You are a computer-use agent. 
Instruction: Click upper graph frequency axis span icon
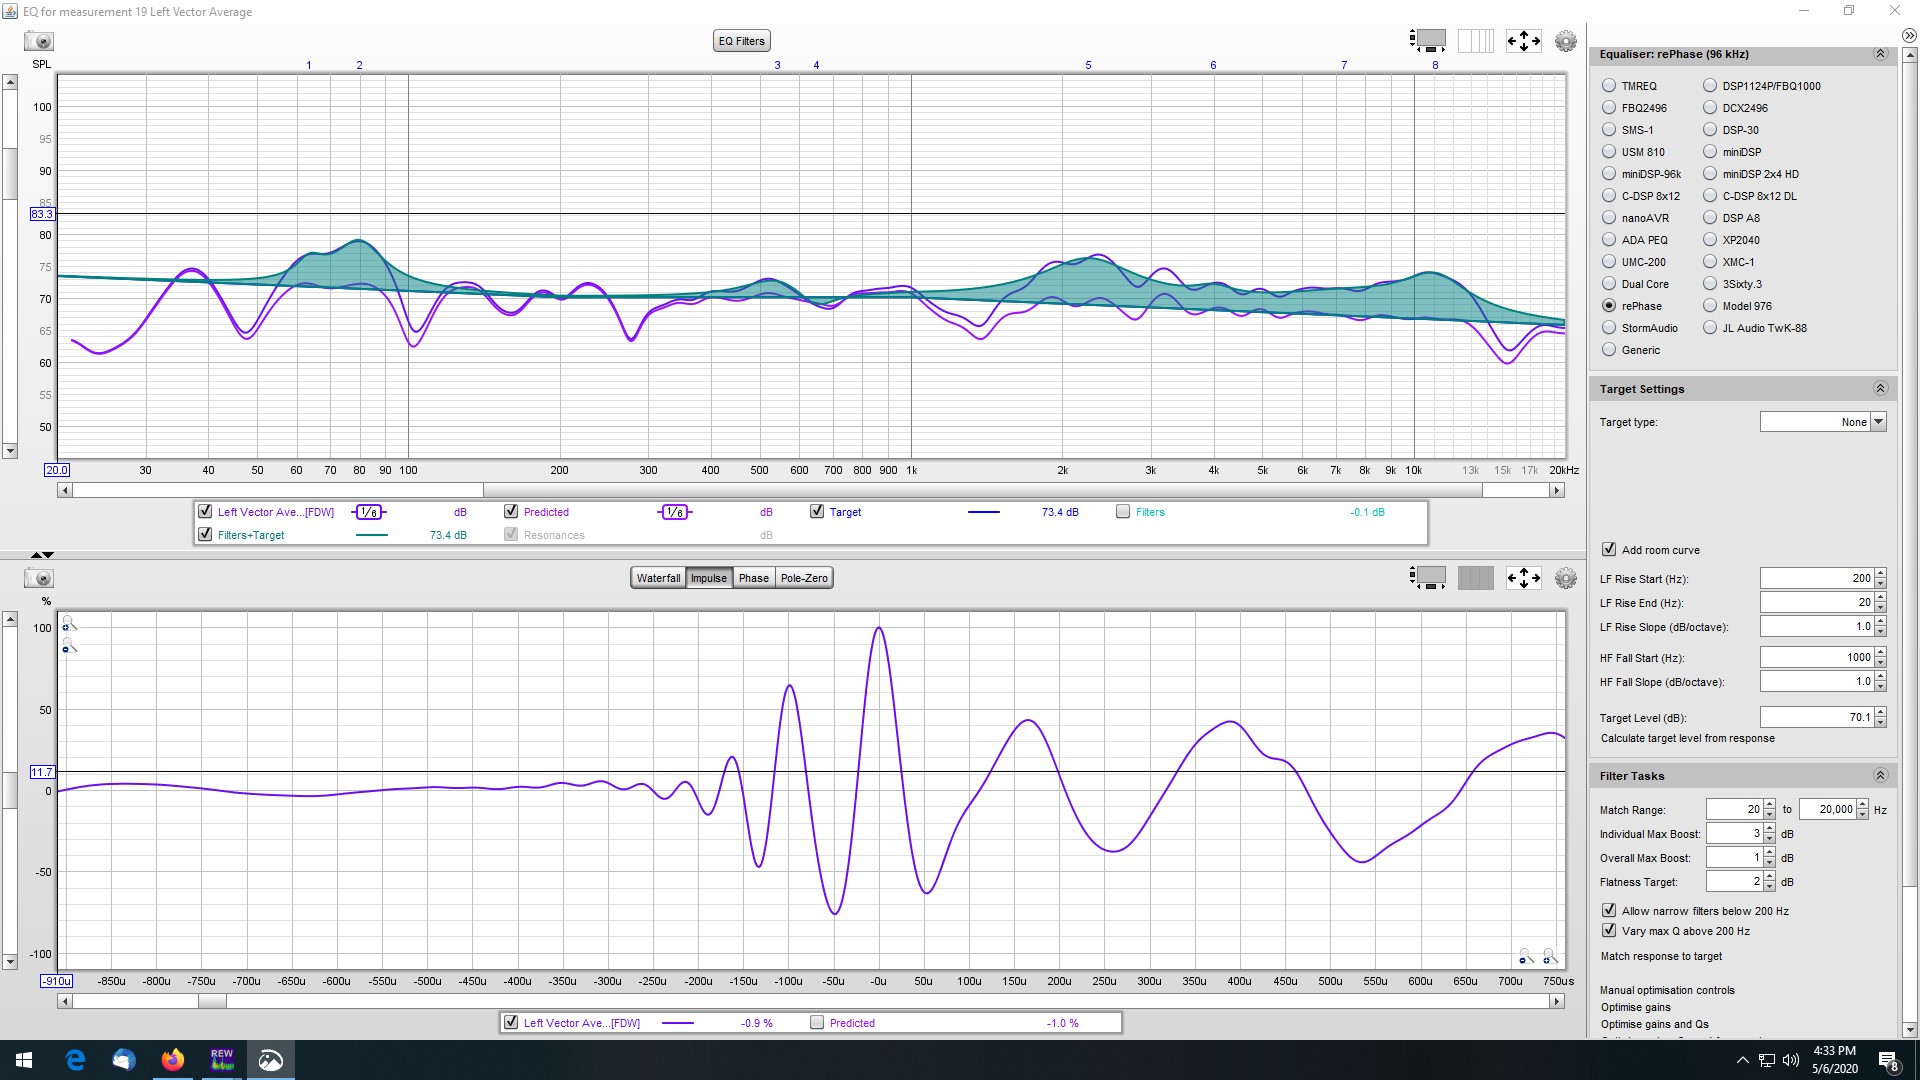(1476, 41)
